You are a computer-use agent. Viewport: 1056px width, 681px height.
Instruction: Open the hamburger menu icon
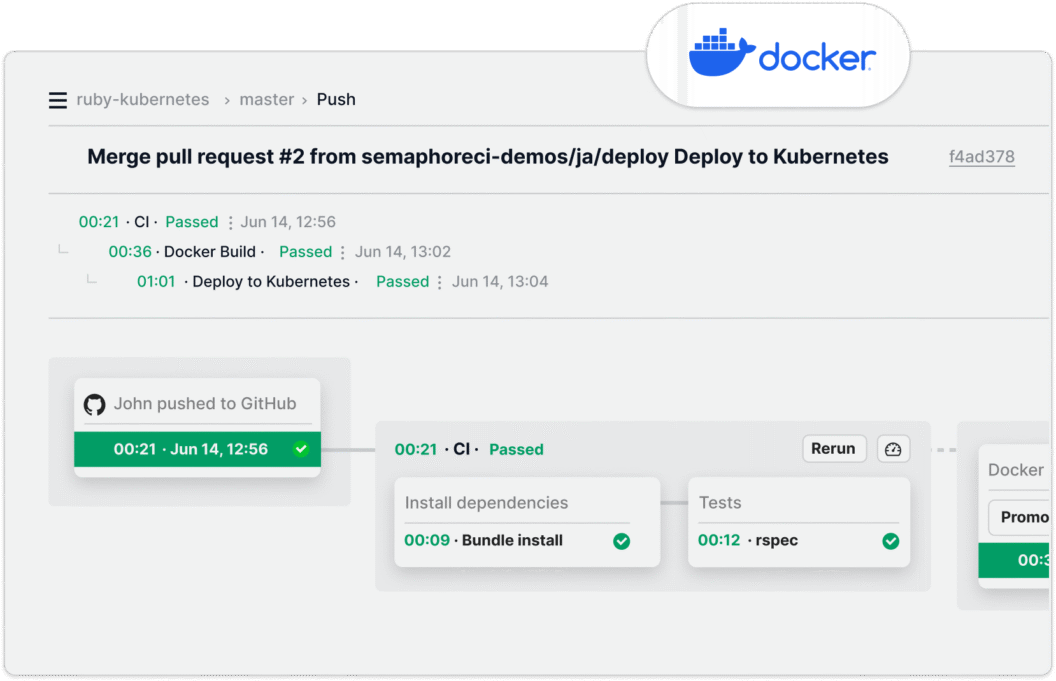[58, 100]
